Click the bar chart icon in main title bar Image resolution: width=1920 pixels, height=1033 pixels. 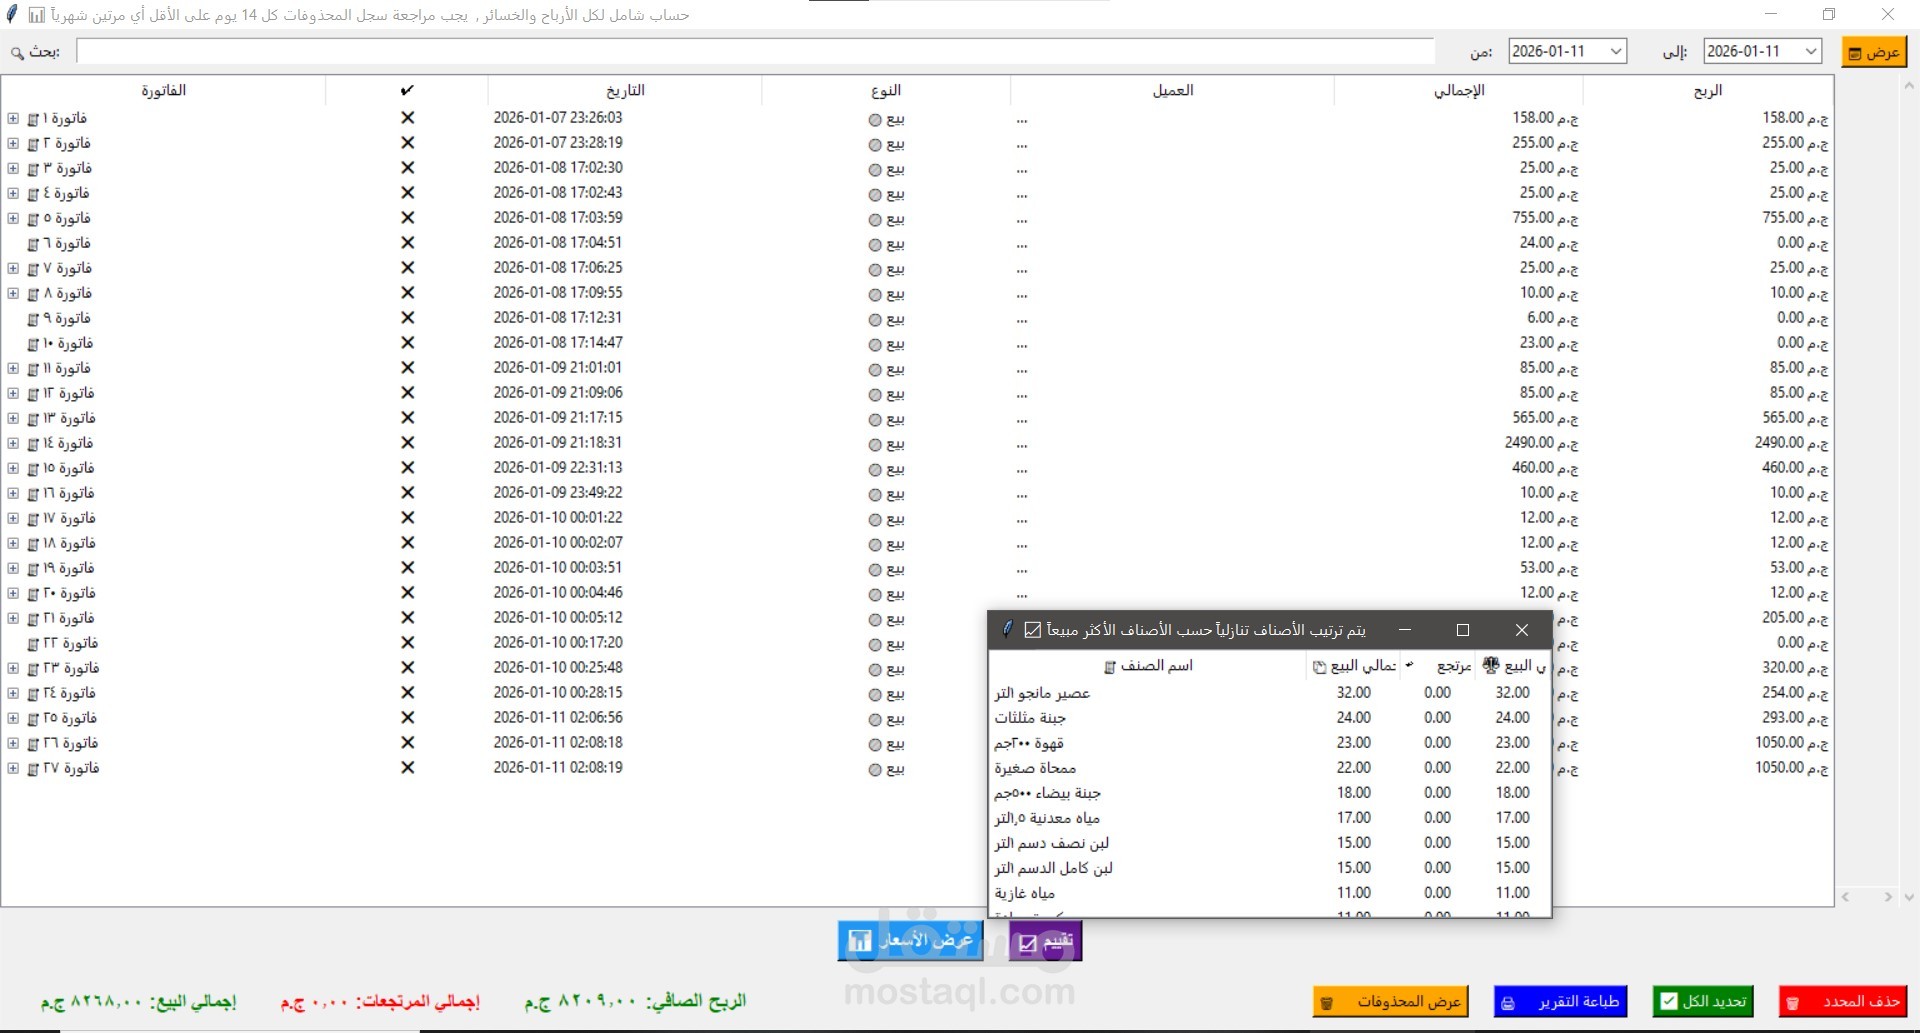[x=36, y=15]
